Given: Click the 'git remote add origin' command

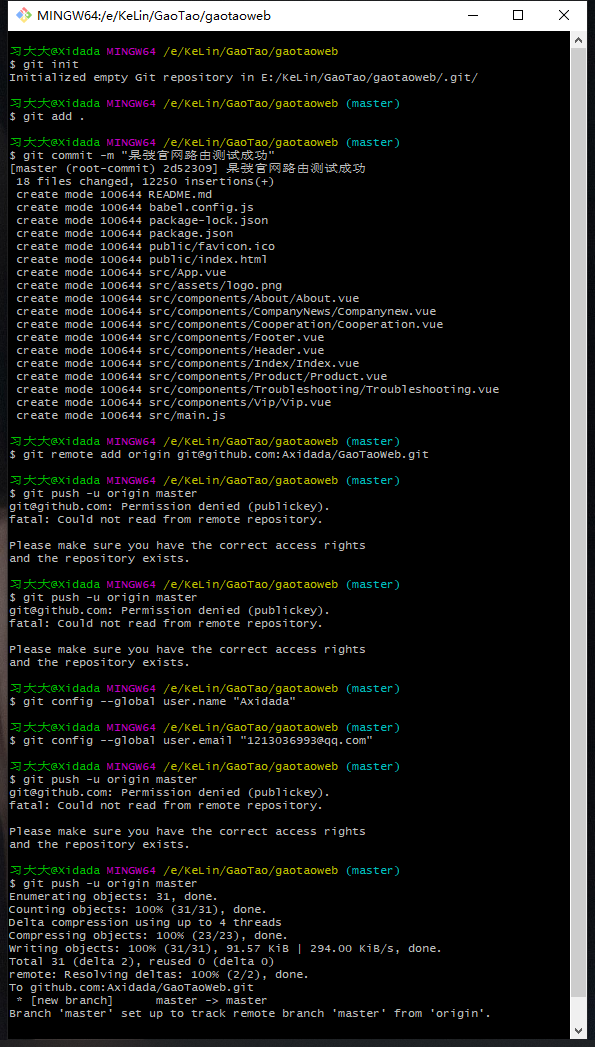Looking at the screenshot, I should (x=218, y=454).
